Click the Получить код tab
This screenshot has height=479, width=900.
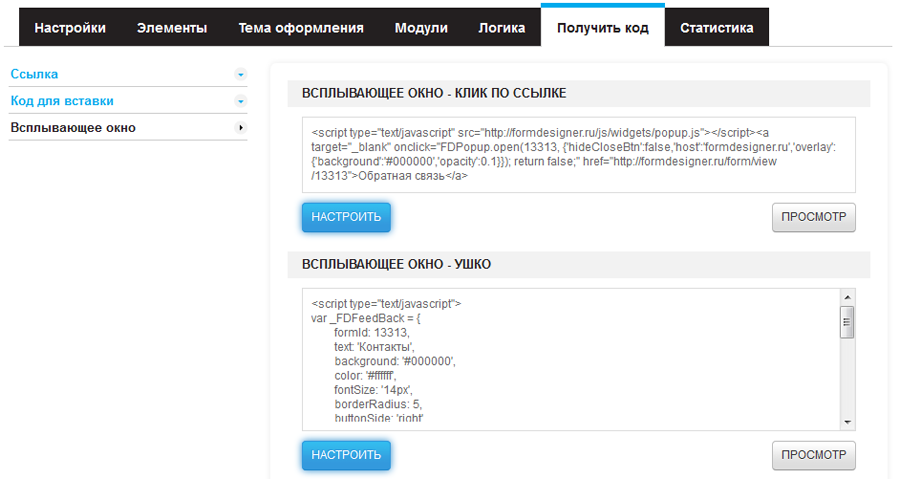pos(602,27)
